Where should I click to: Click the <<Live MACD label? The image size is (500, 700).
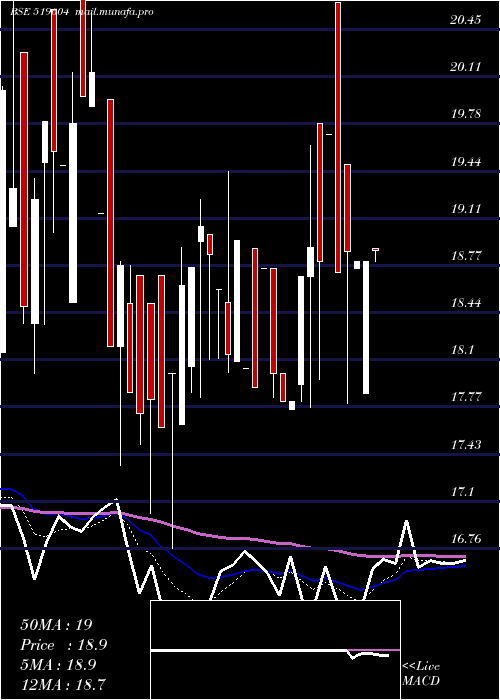421,674
